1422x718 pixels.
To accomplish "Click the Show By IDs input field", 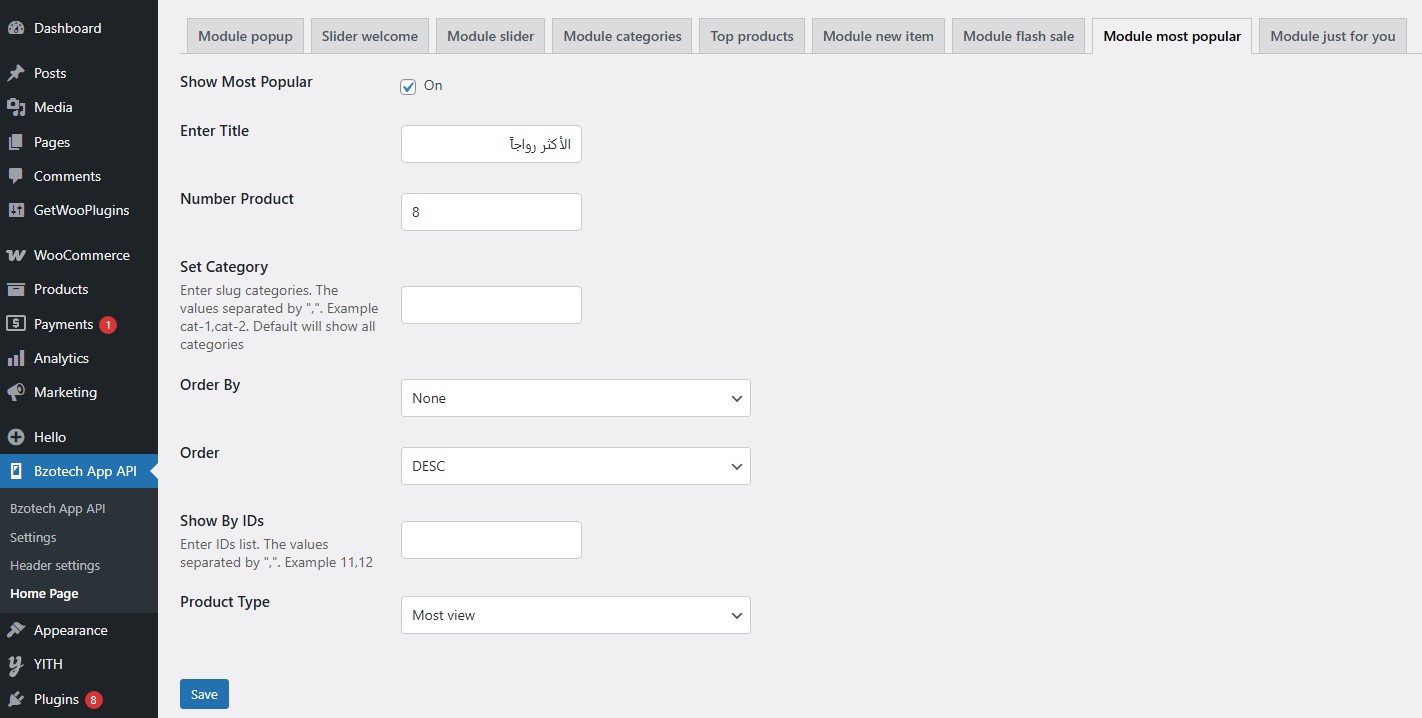I will click(491, 540).
